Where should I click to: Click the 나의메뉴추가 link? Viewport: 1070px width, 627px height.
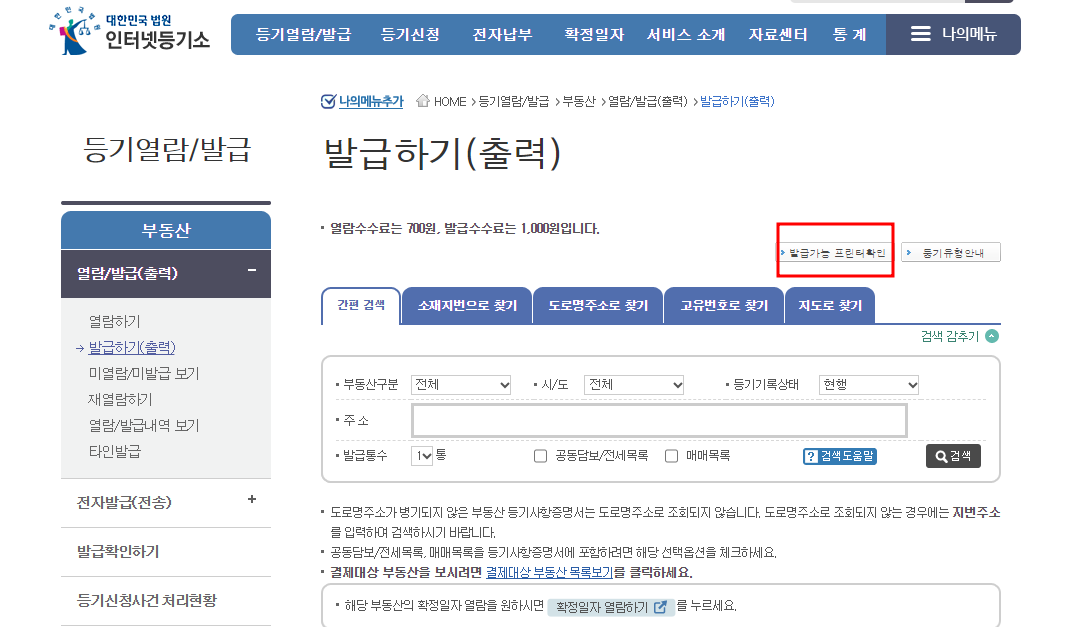(371, 101)
